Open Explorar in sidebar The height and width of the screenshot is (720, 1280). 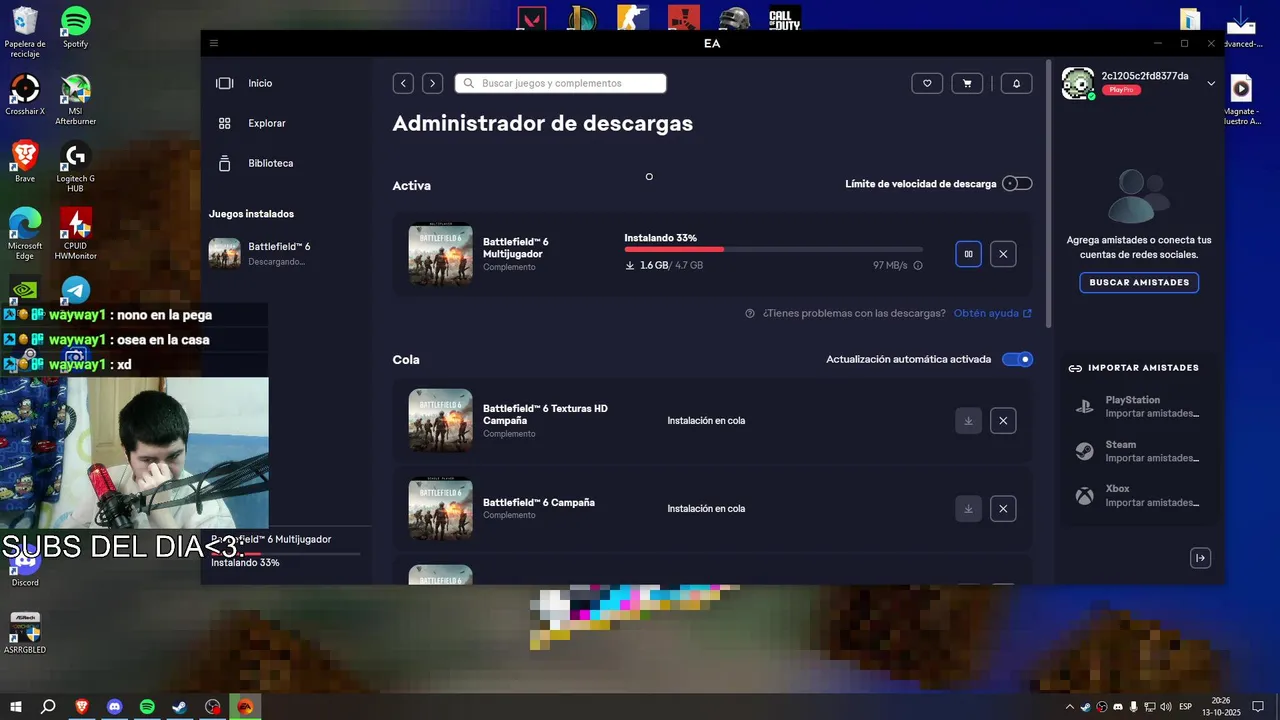pyautogui.click(x=266, y=123)
